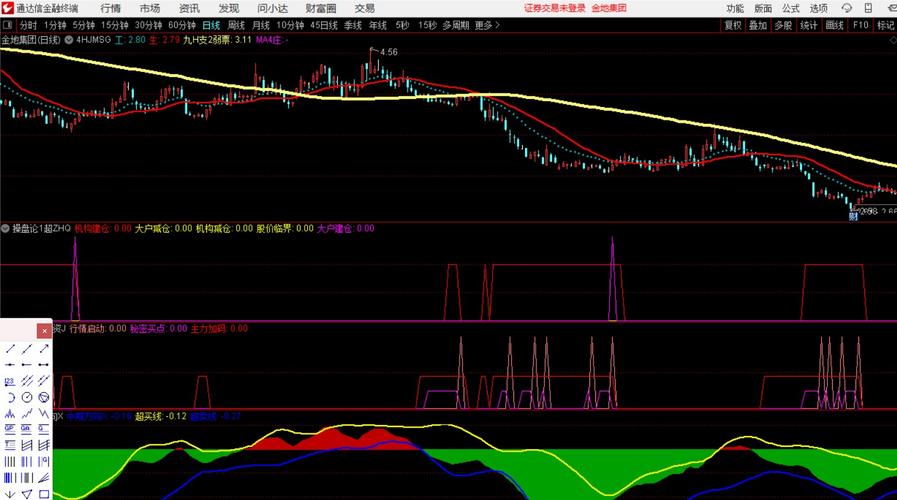Select the mountain peaks wave tool
Screen dimensions: 897x500
(10, 413)
